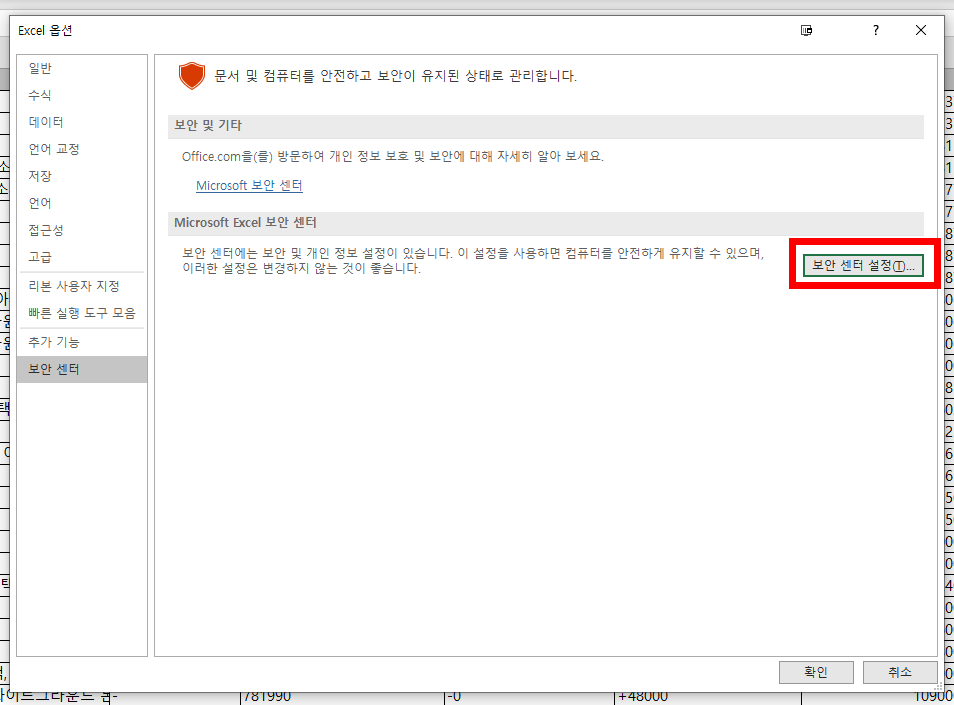Click the Microsoft Excel 보안 센터 header
954x705 pixels.
(x=546, y=223)
